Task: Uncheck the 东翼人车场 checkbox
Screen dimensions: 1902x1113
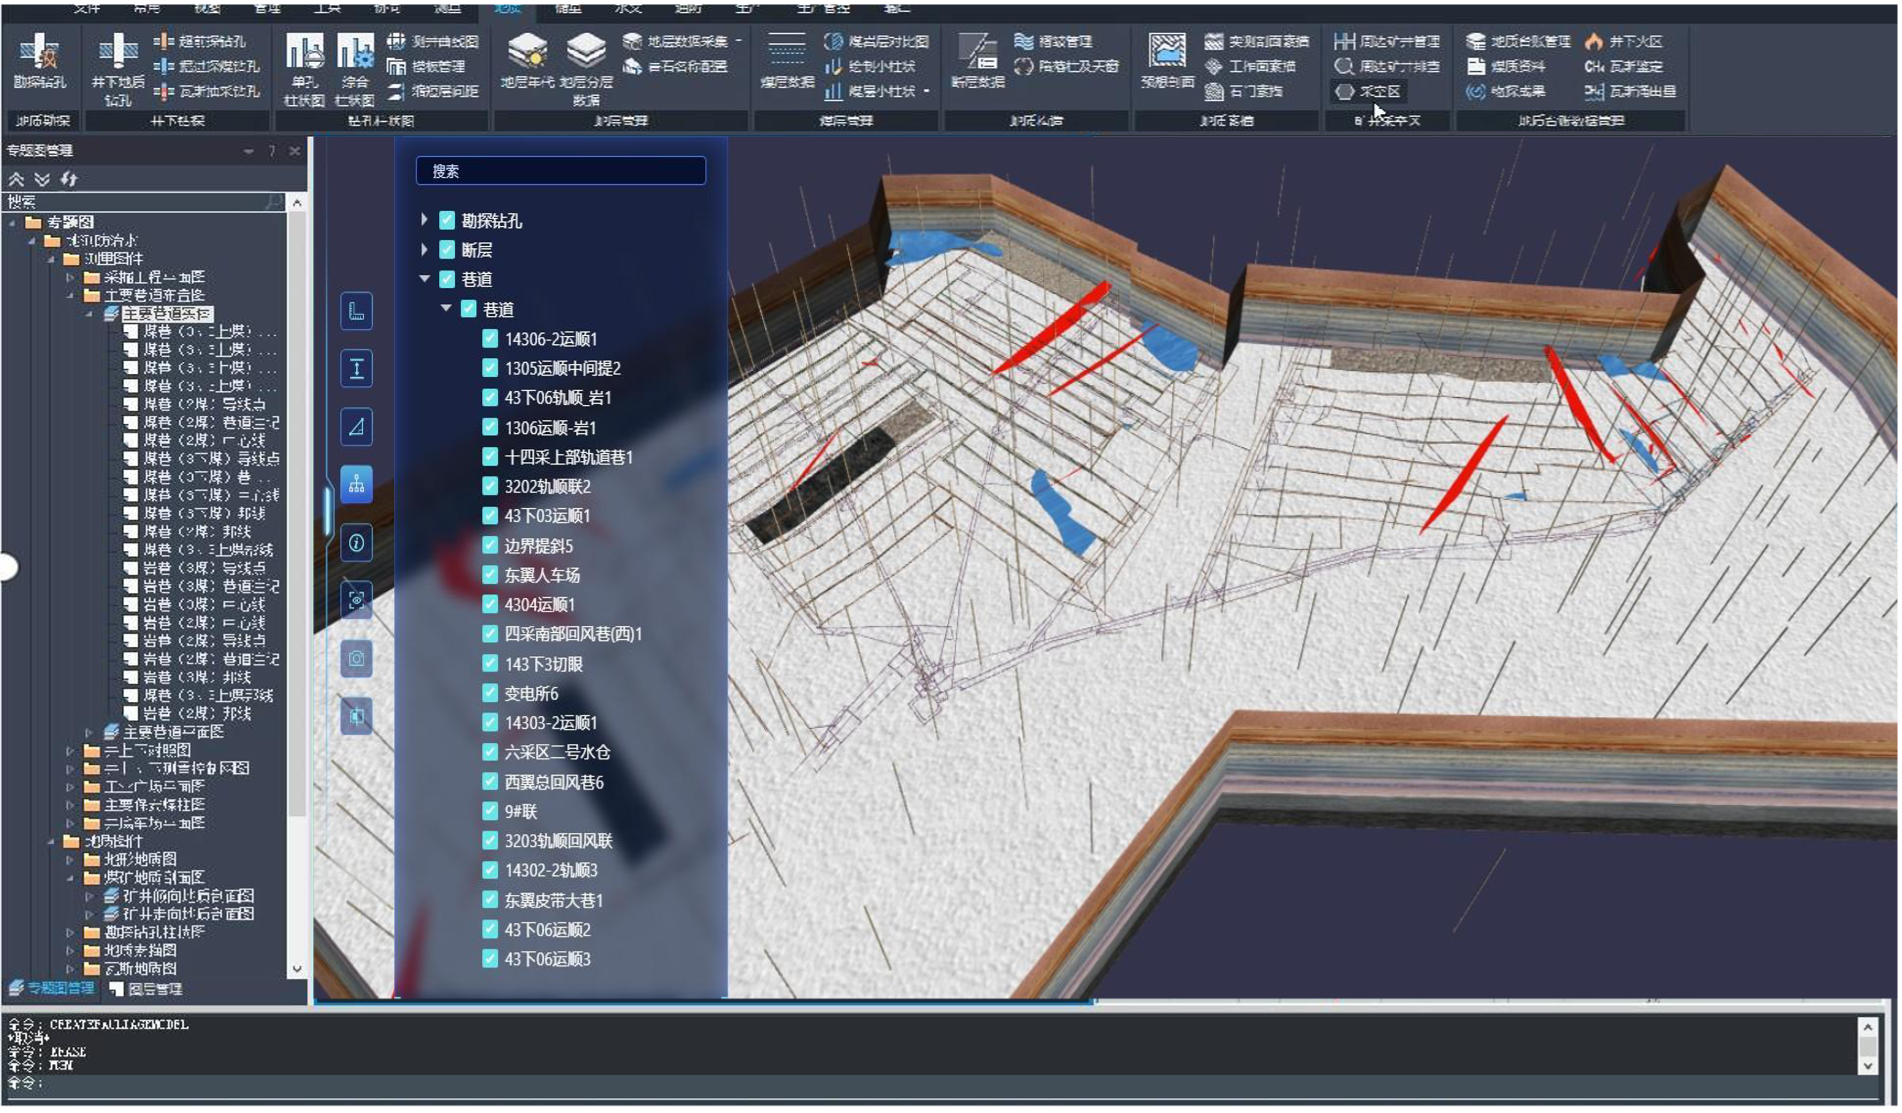Action: (x=490, y=575)
